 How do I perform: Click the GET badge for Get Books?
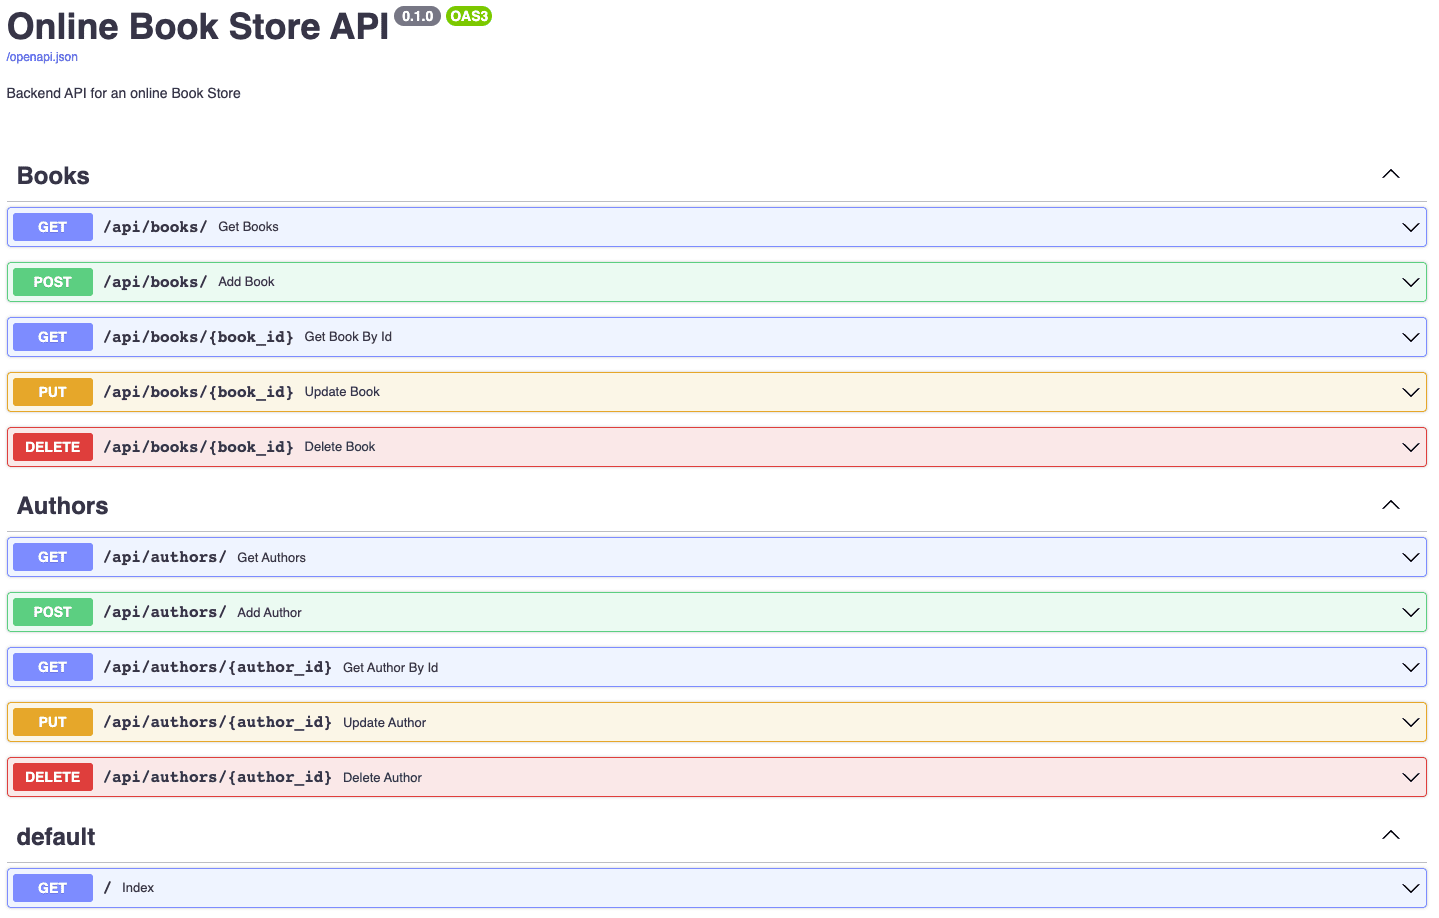tap(53, 227)
